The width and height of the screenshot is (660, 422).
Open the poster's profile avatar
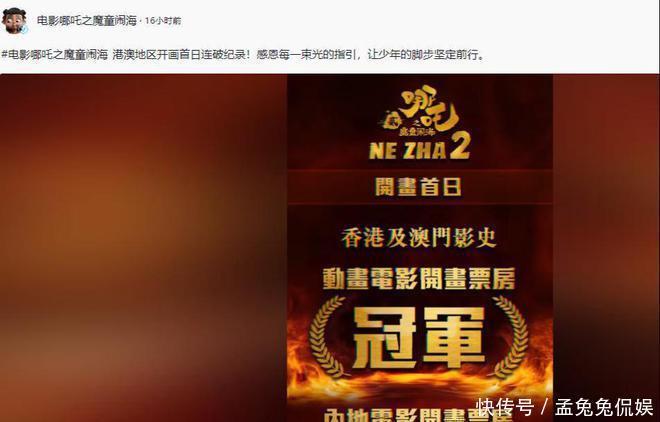(x=14, y=20)
